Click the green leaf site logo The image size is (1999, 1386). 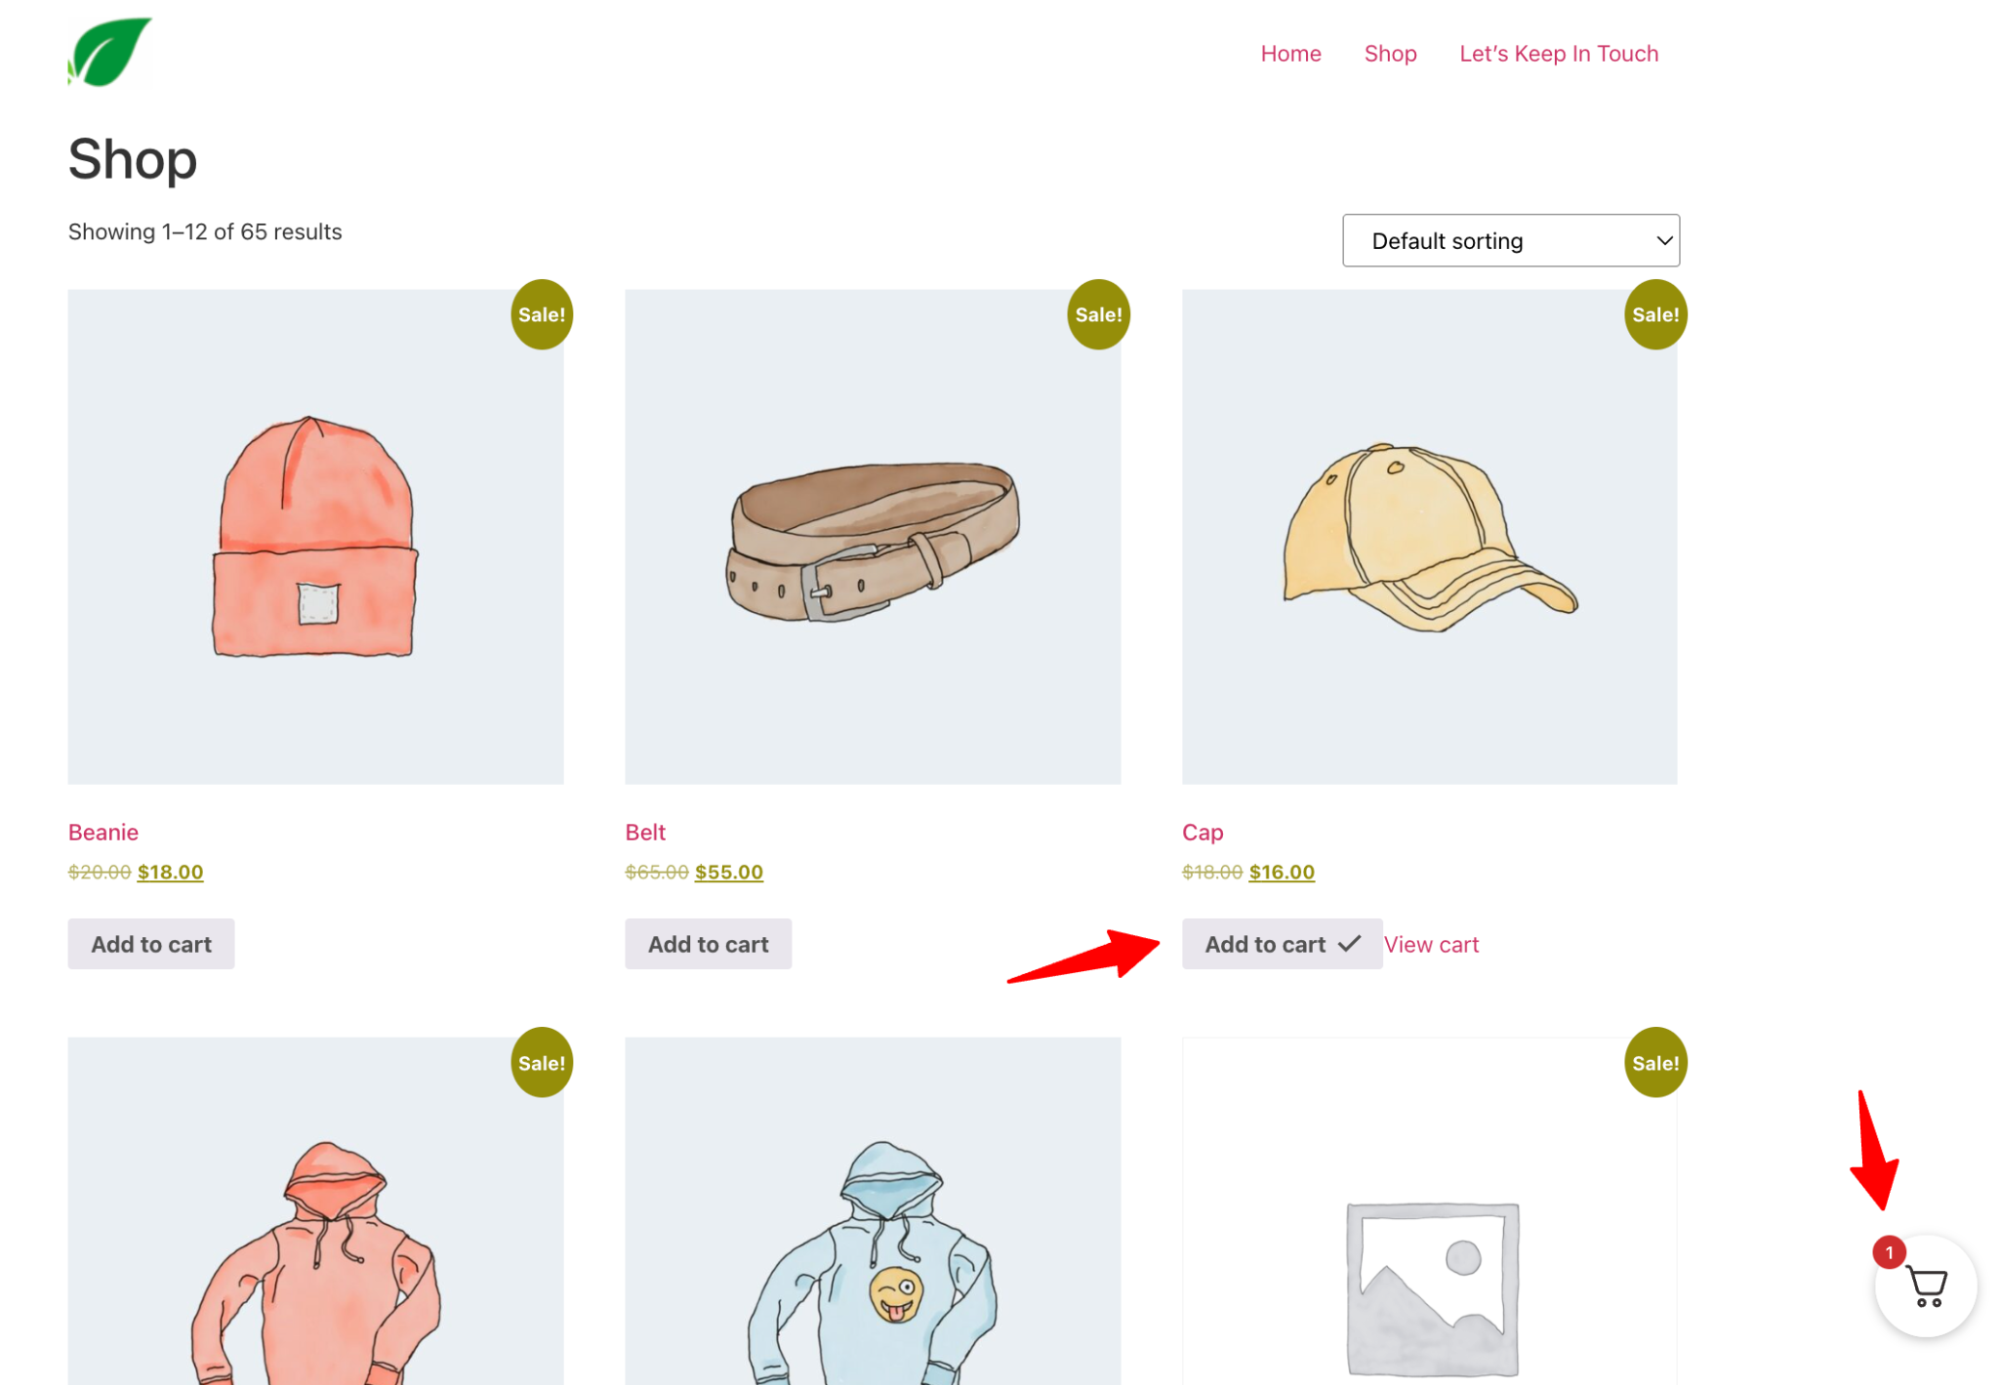pos(109,52)
